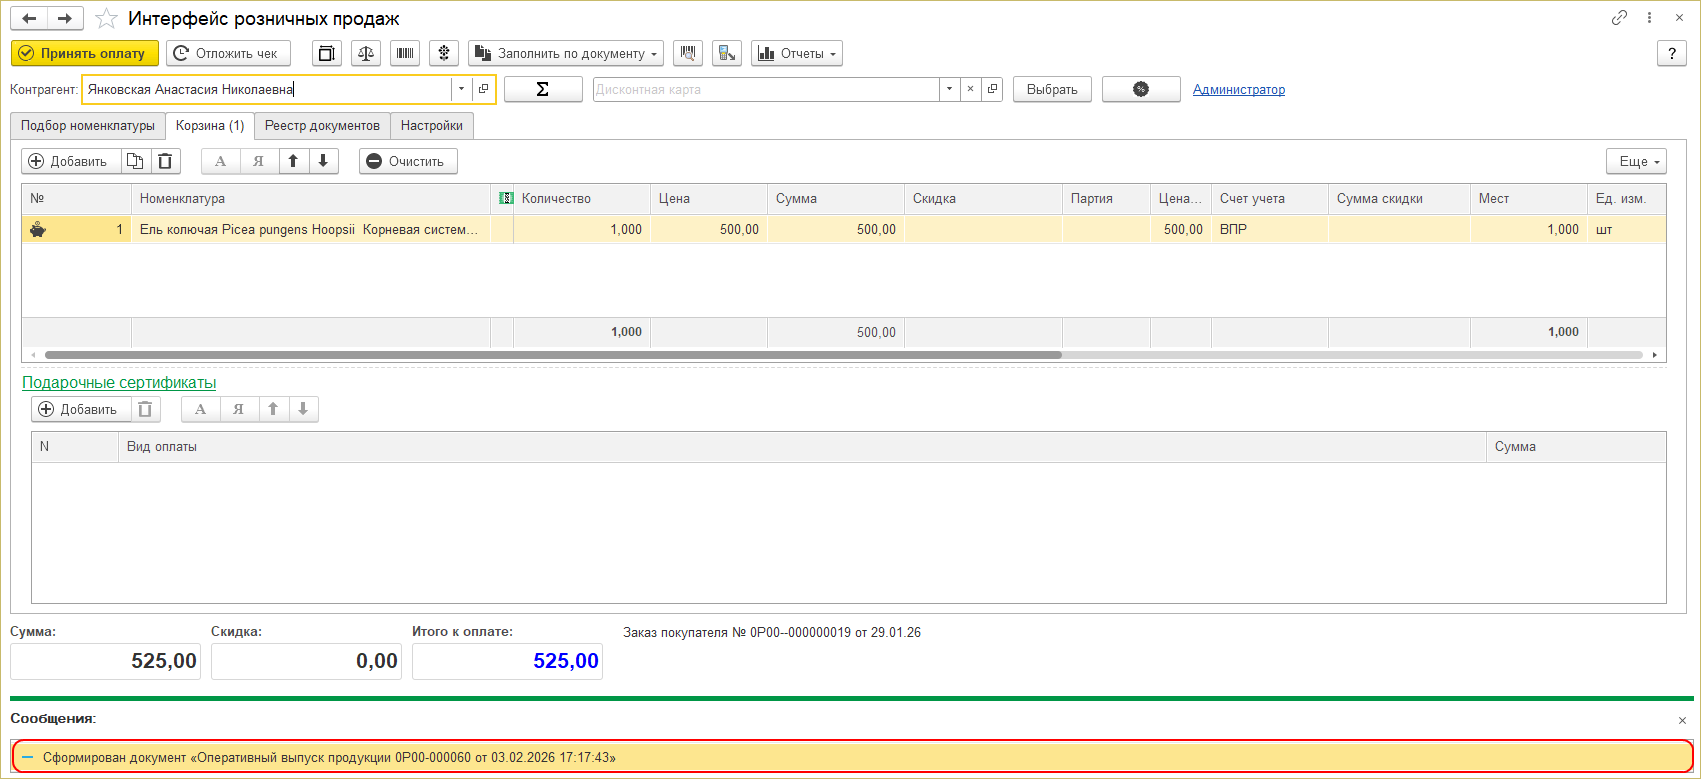Click the Выбрать button
The width and height of the screenshot is (1701, 779).
point(1052,89)
